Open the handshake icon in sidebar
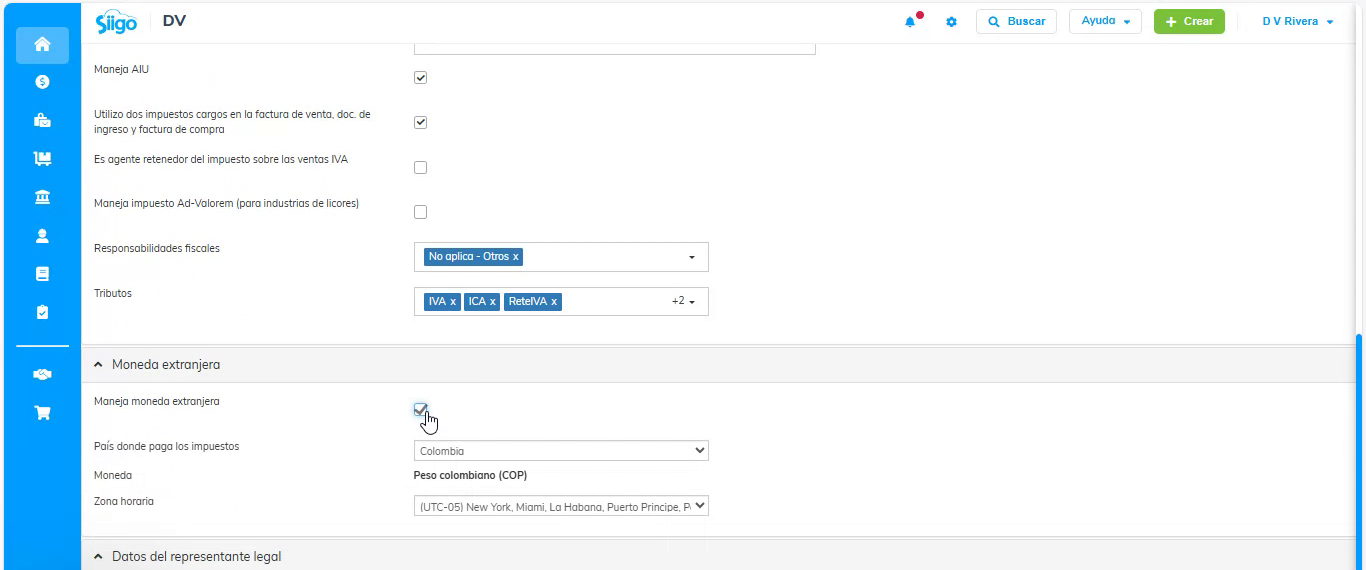 [42, 374]
